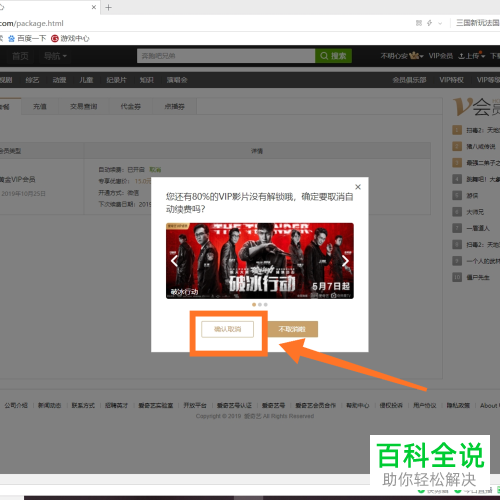
Task: Switch to the 充值 tab
Action: [x=40, y=106]
